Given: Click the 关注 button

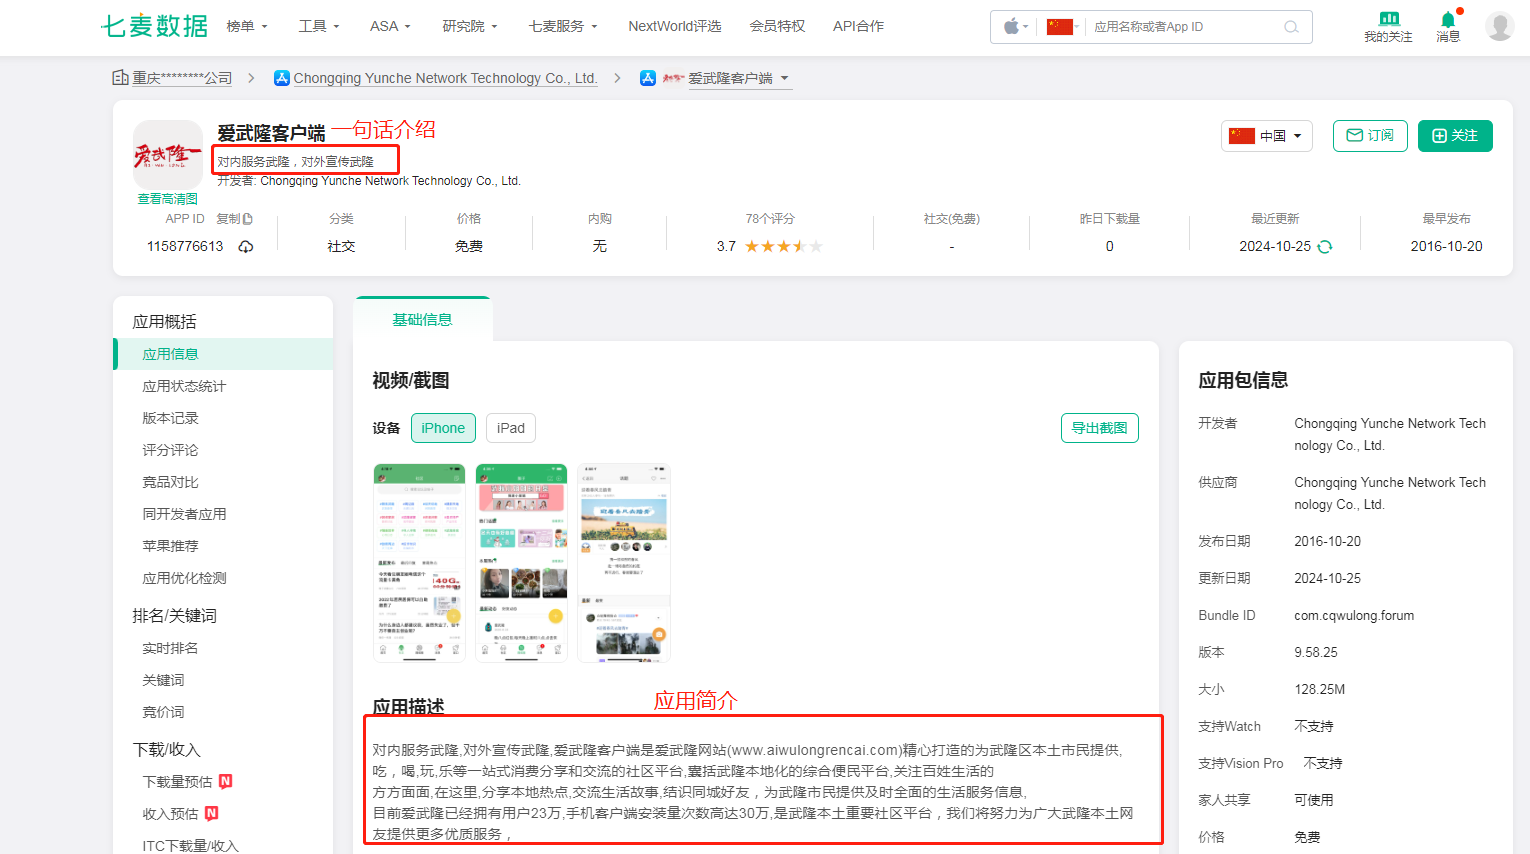Looking at the screenshot, I should 1455,136.
